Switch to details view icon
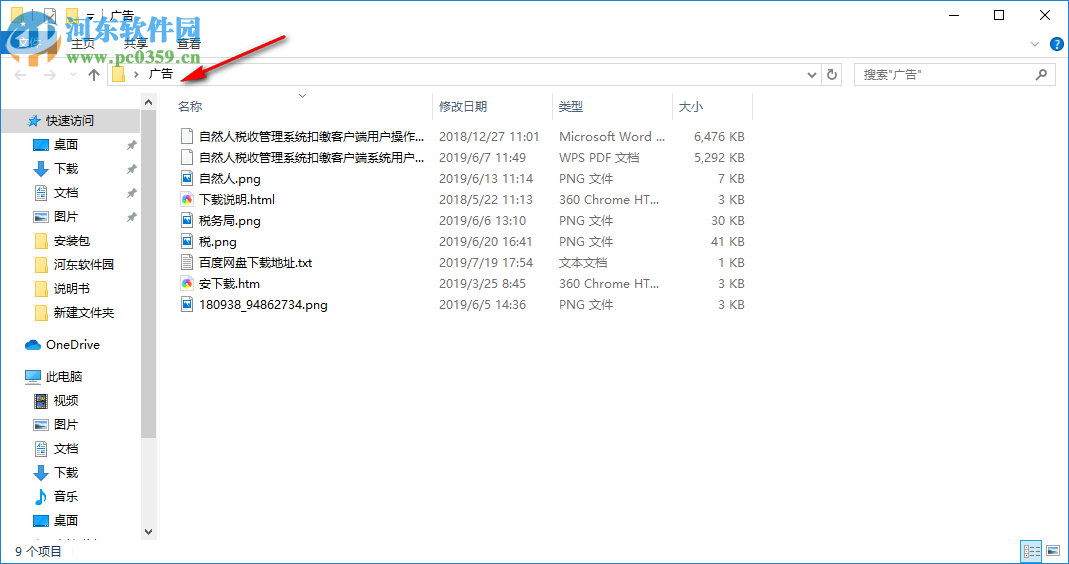Image resolution: width=1069 pixels, height=564 pixels. tap(1031, 551)
